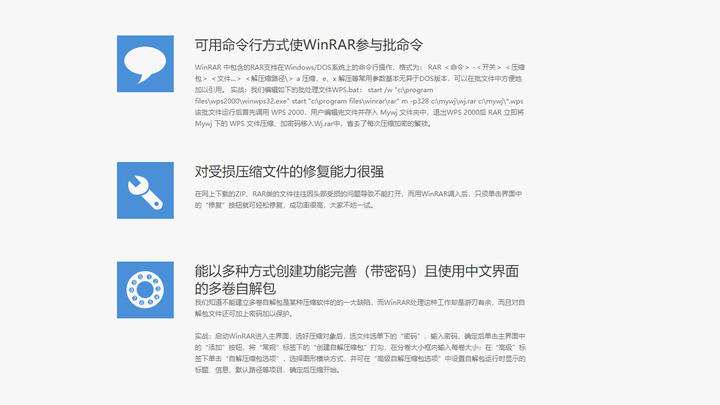Select the heading 可用命令行方式使WinRAR参与批命令
Screen dimensions: 720x405
click(x=309, y=45)
